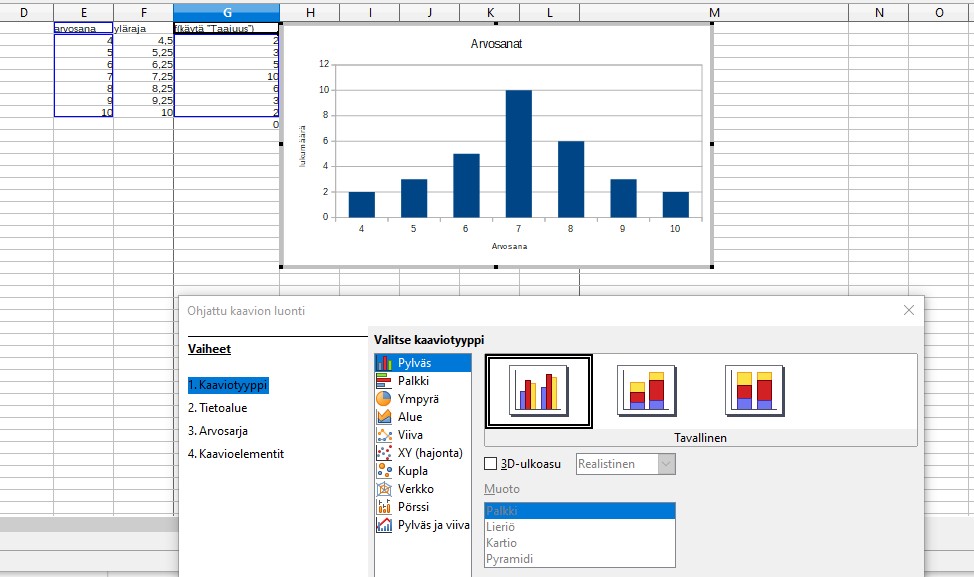The height and width of the screenshot is (577, 974).
Task: Select Lieriö in the Muoto list
Action: pyautogui.click(x=500, y=527)
